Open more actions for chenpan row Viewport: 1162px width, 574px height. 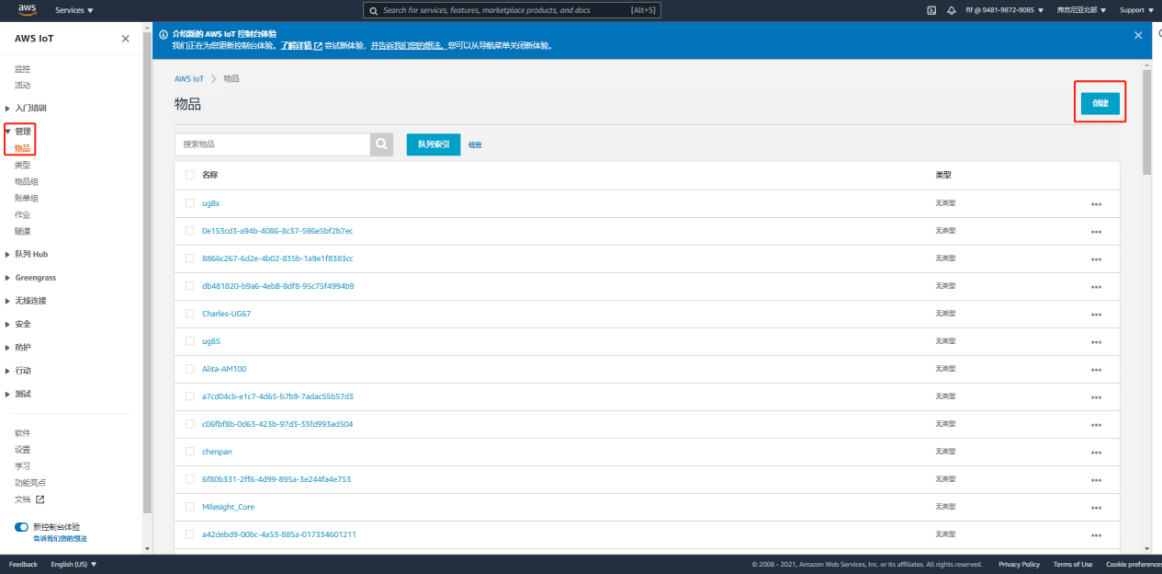click(1096, 453)
